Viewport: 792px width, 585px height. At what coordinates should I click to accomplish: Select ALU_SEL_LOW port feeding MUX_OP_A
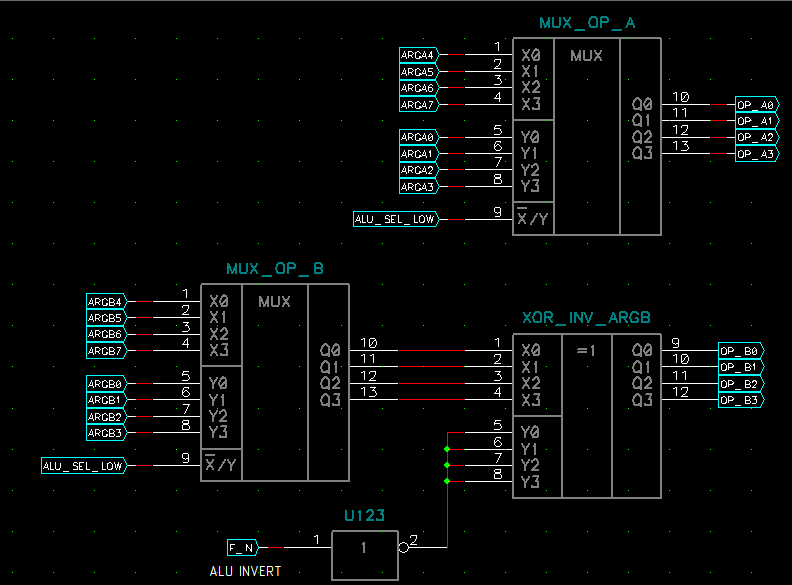(395, 219)
